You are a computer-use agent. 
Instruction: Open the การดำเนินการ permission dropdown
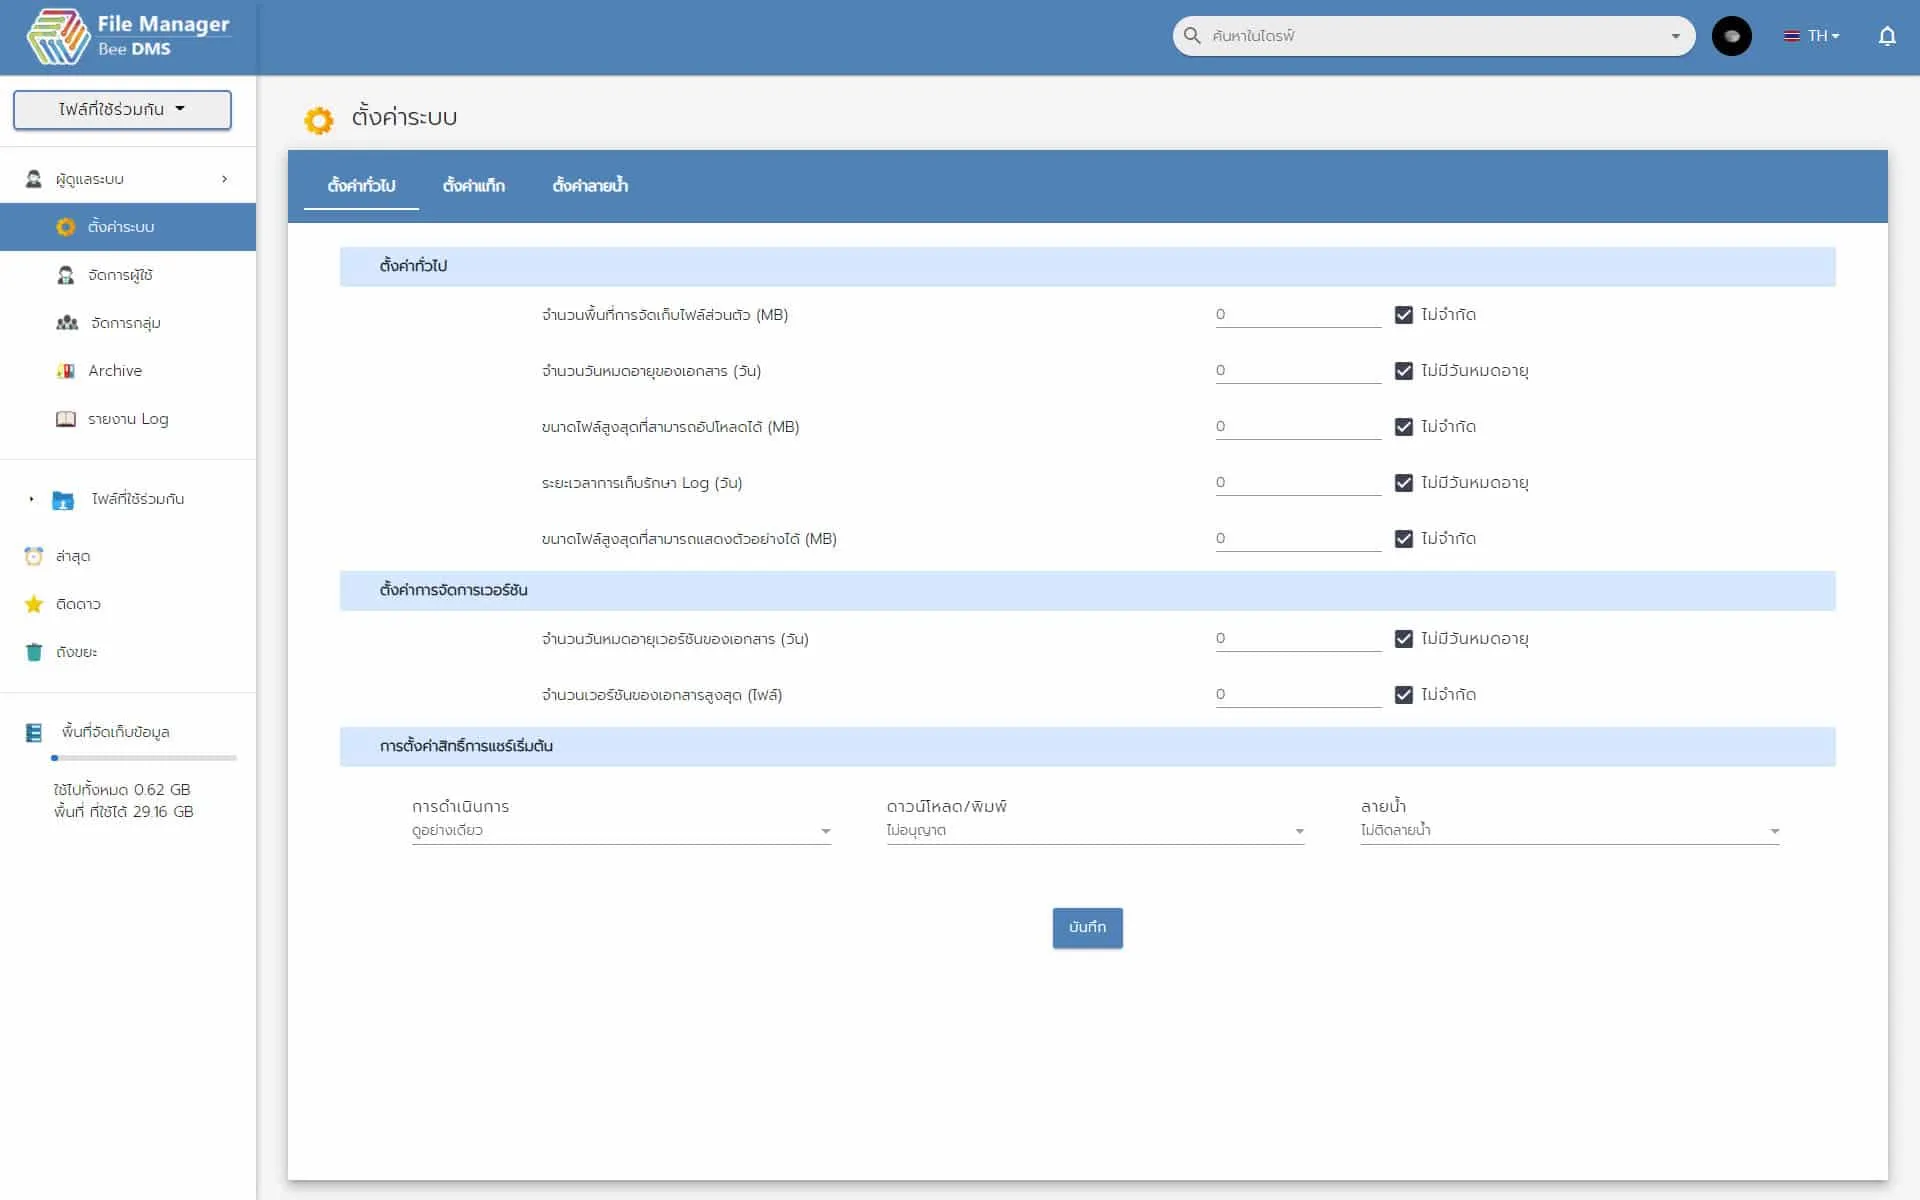click(620, 830)
